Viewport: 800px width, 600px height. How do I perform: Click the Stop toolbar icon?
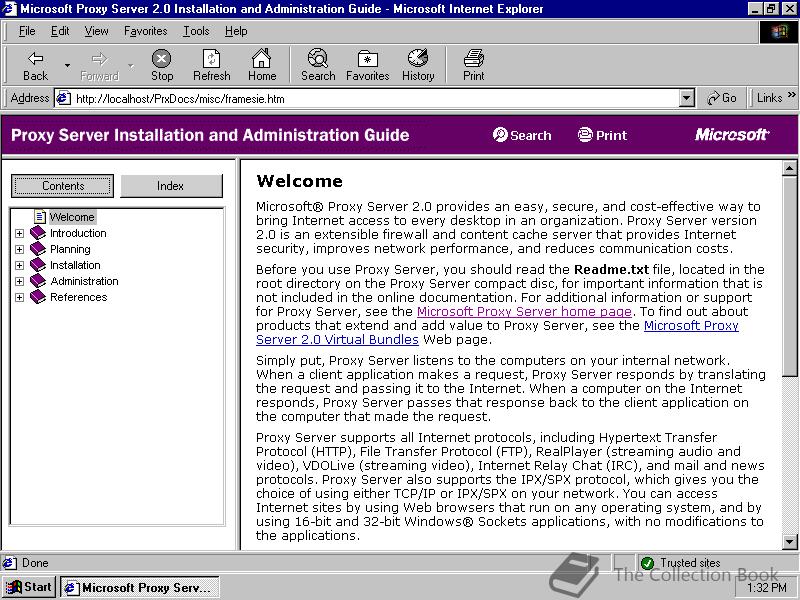pos(162,65)
